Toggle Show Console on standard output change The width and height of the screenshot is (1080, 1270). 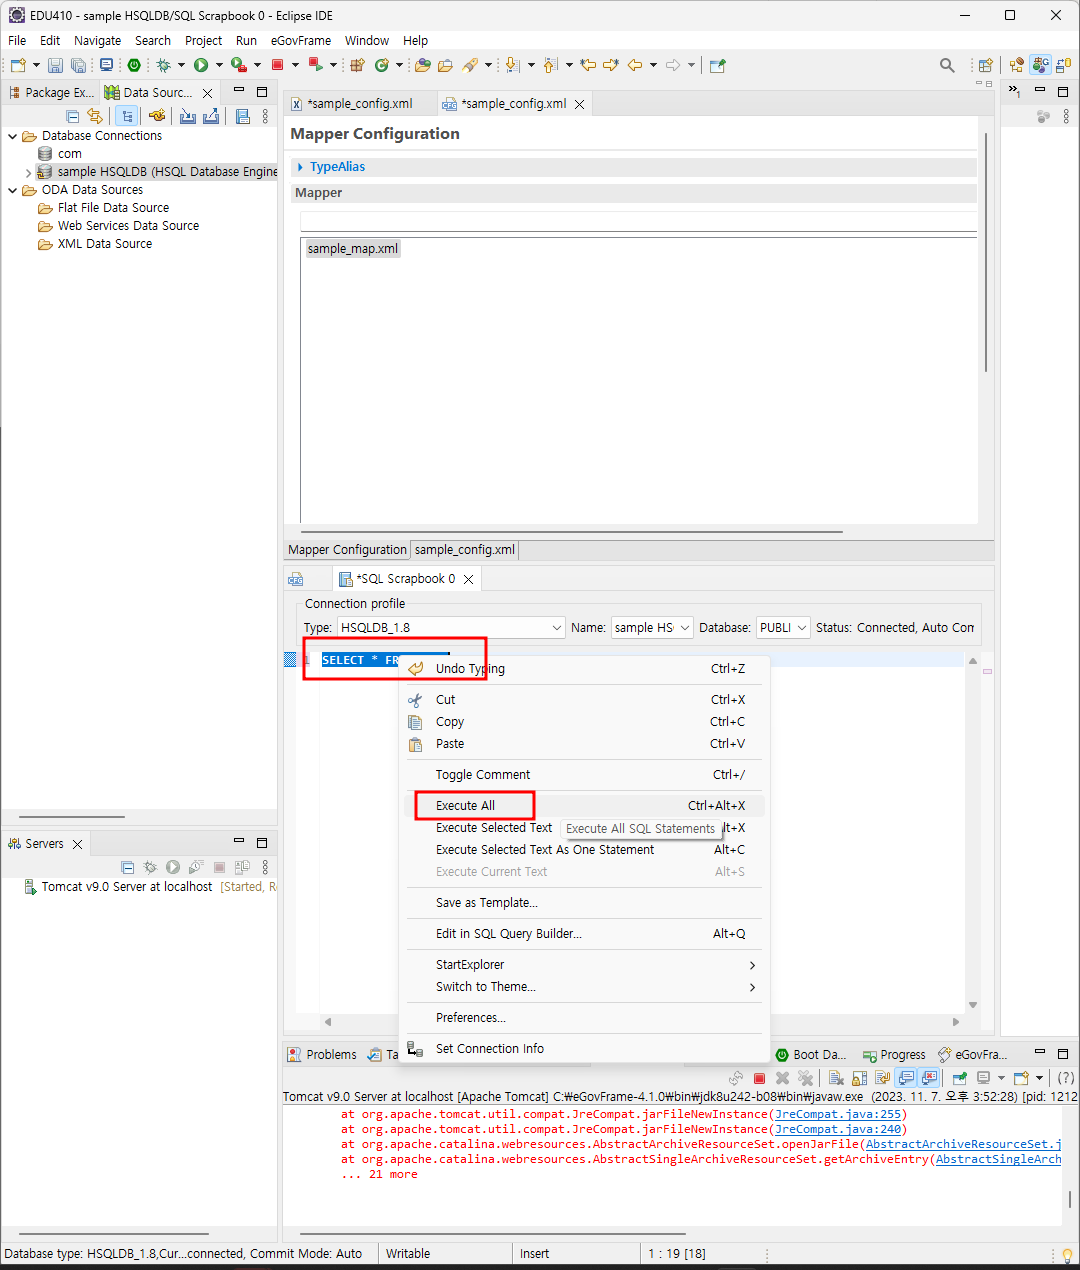(906, 1078)
